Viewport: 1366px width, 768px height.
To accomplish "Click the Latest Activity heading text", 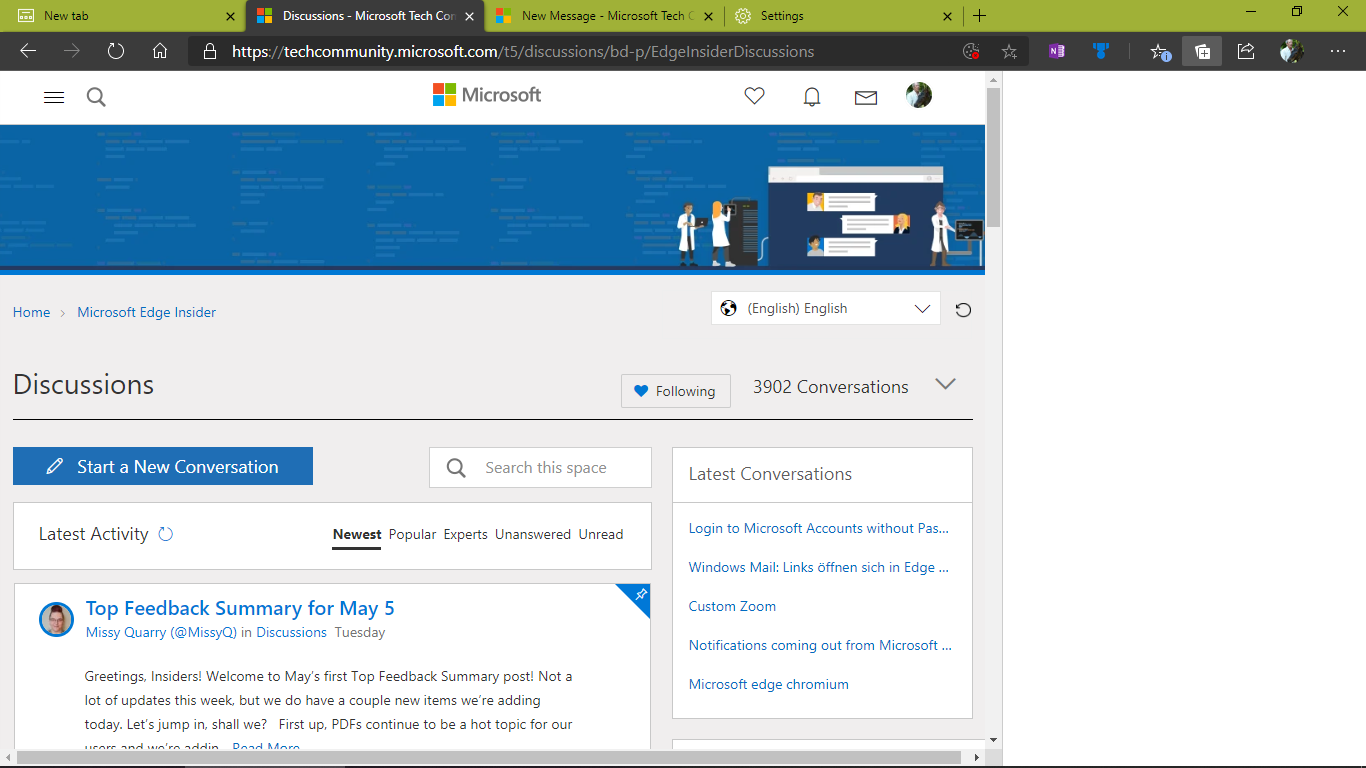I will (93, 534).
